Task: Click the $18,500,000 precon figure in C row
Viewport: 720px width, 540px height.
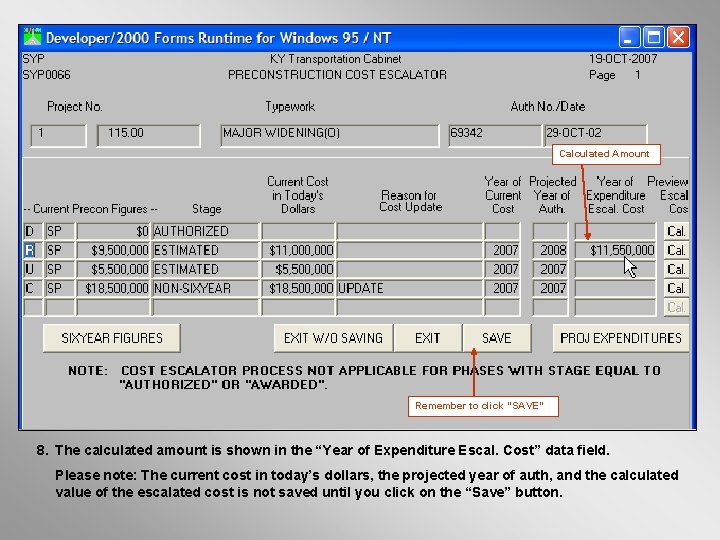Action: coord(113,288)
